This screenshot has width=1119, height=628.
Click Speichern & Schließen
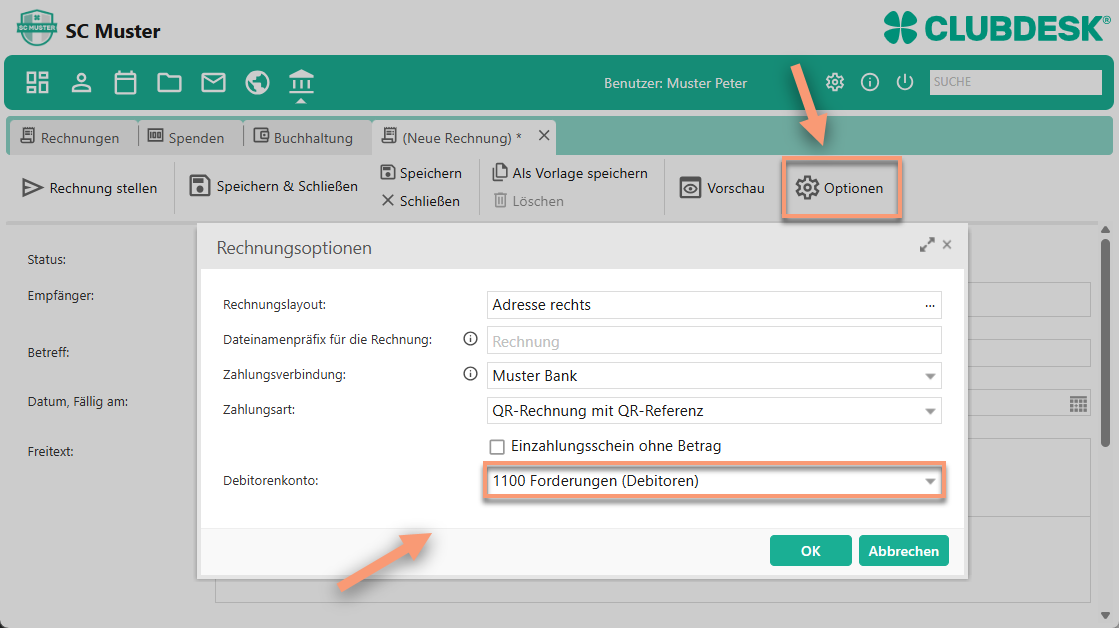(x=273, y=186)
